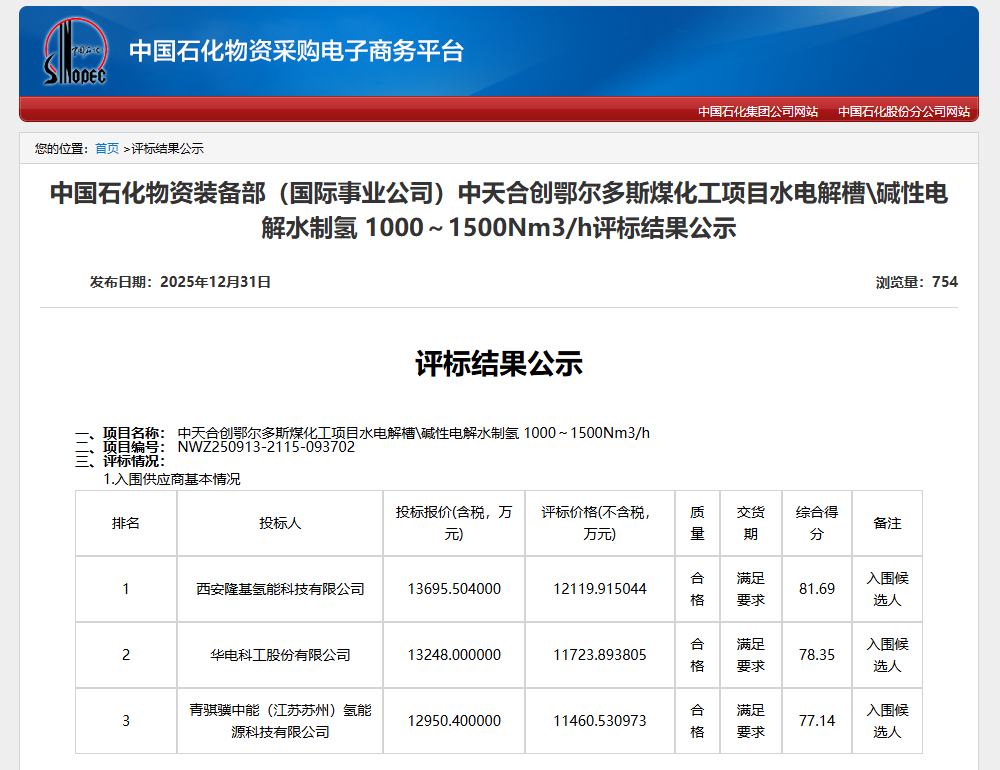The image size is (1000, 770).
Task: Open the 中国石化集团公司网站 link
Action: [757, 112]
